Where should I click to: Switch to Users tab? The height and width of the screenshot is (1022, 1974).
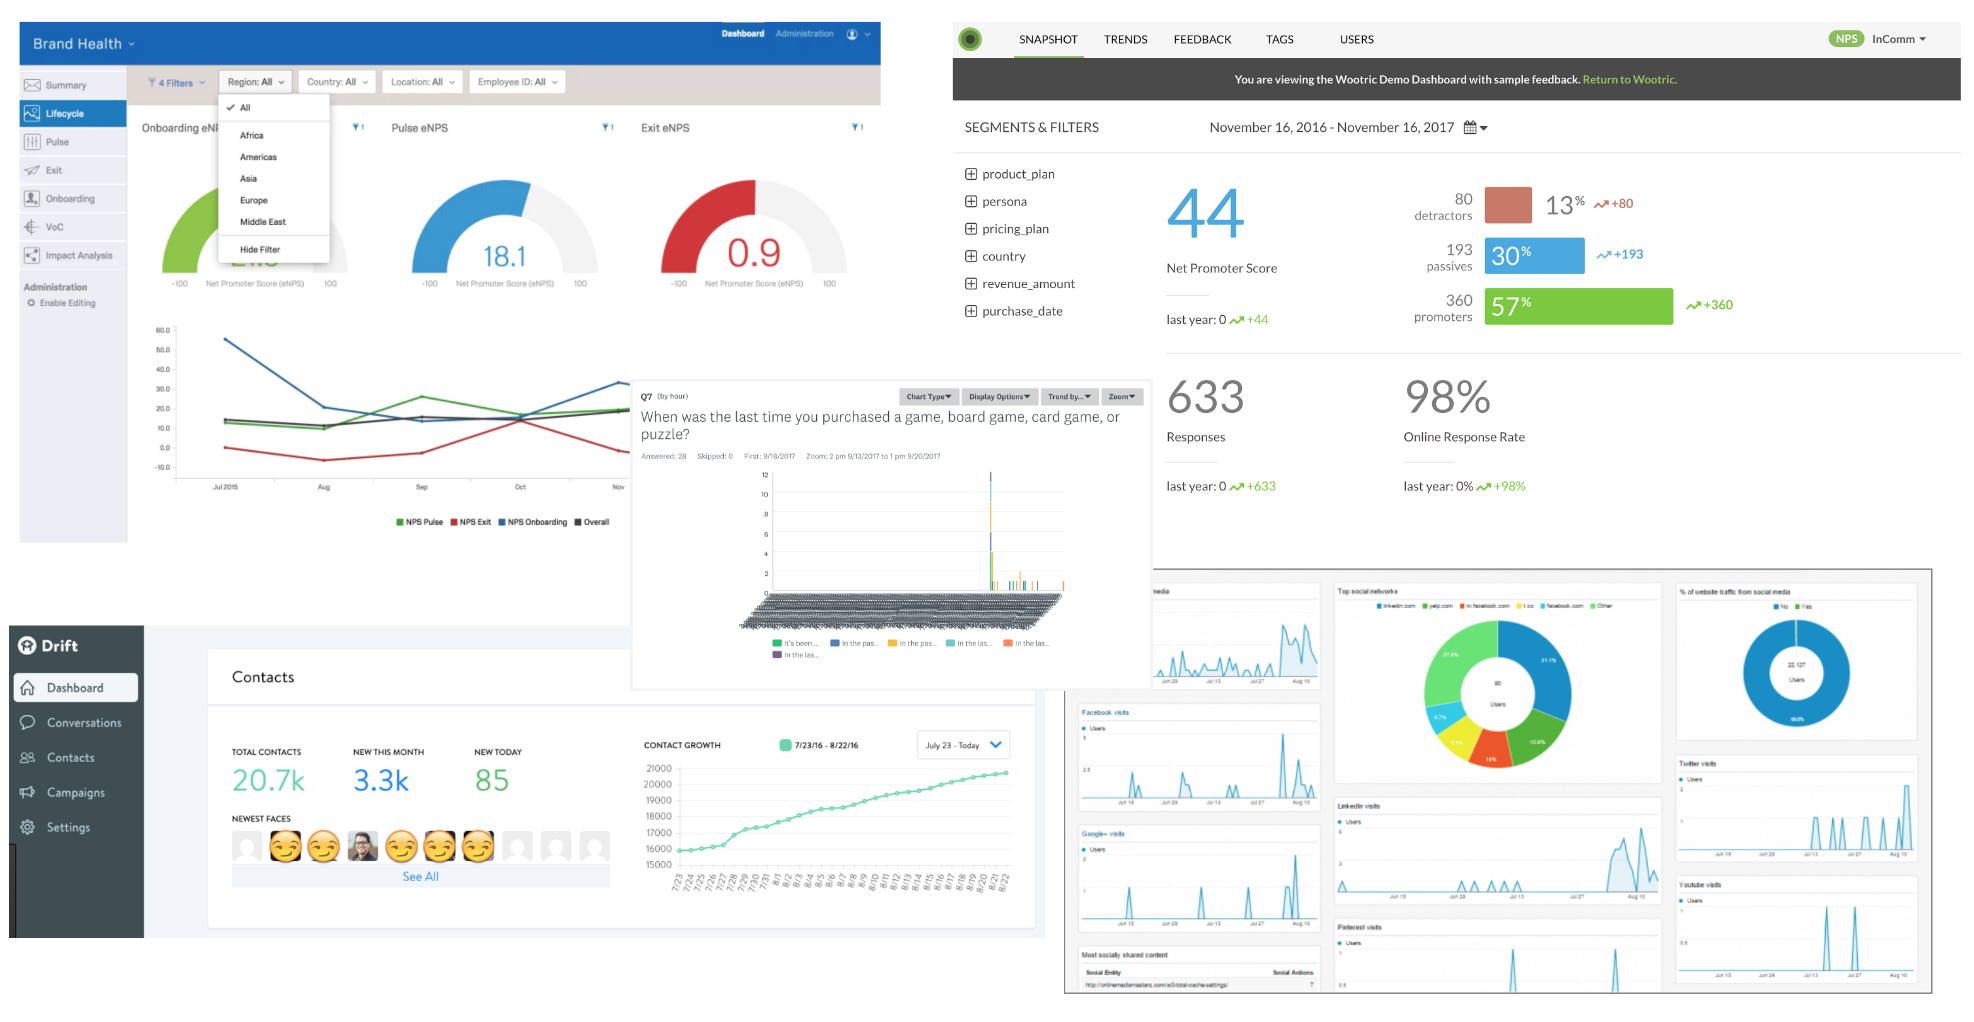tap(1356, 39)
